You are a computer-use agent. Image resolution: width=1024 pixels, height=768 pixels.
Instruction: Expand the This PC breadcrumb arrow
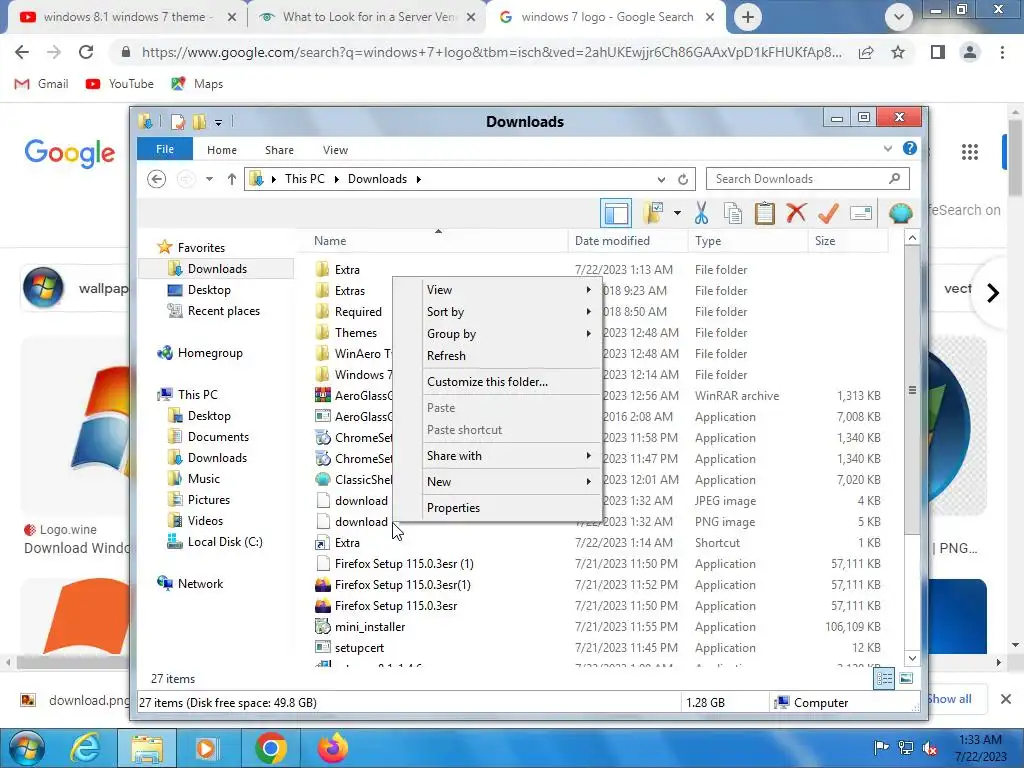tap(337, 180)
